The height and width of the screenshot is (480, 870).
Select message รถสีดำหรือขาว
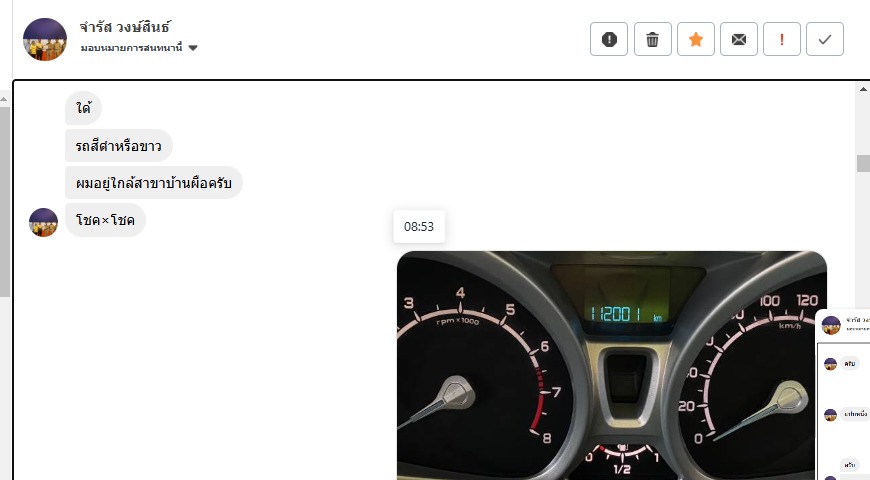pos(119,146)
